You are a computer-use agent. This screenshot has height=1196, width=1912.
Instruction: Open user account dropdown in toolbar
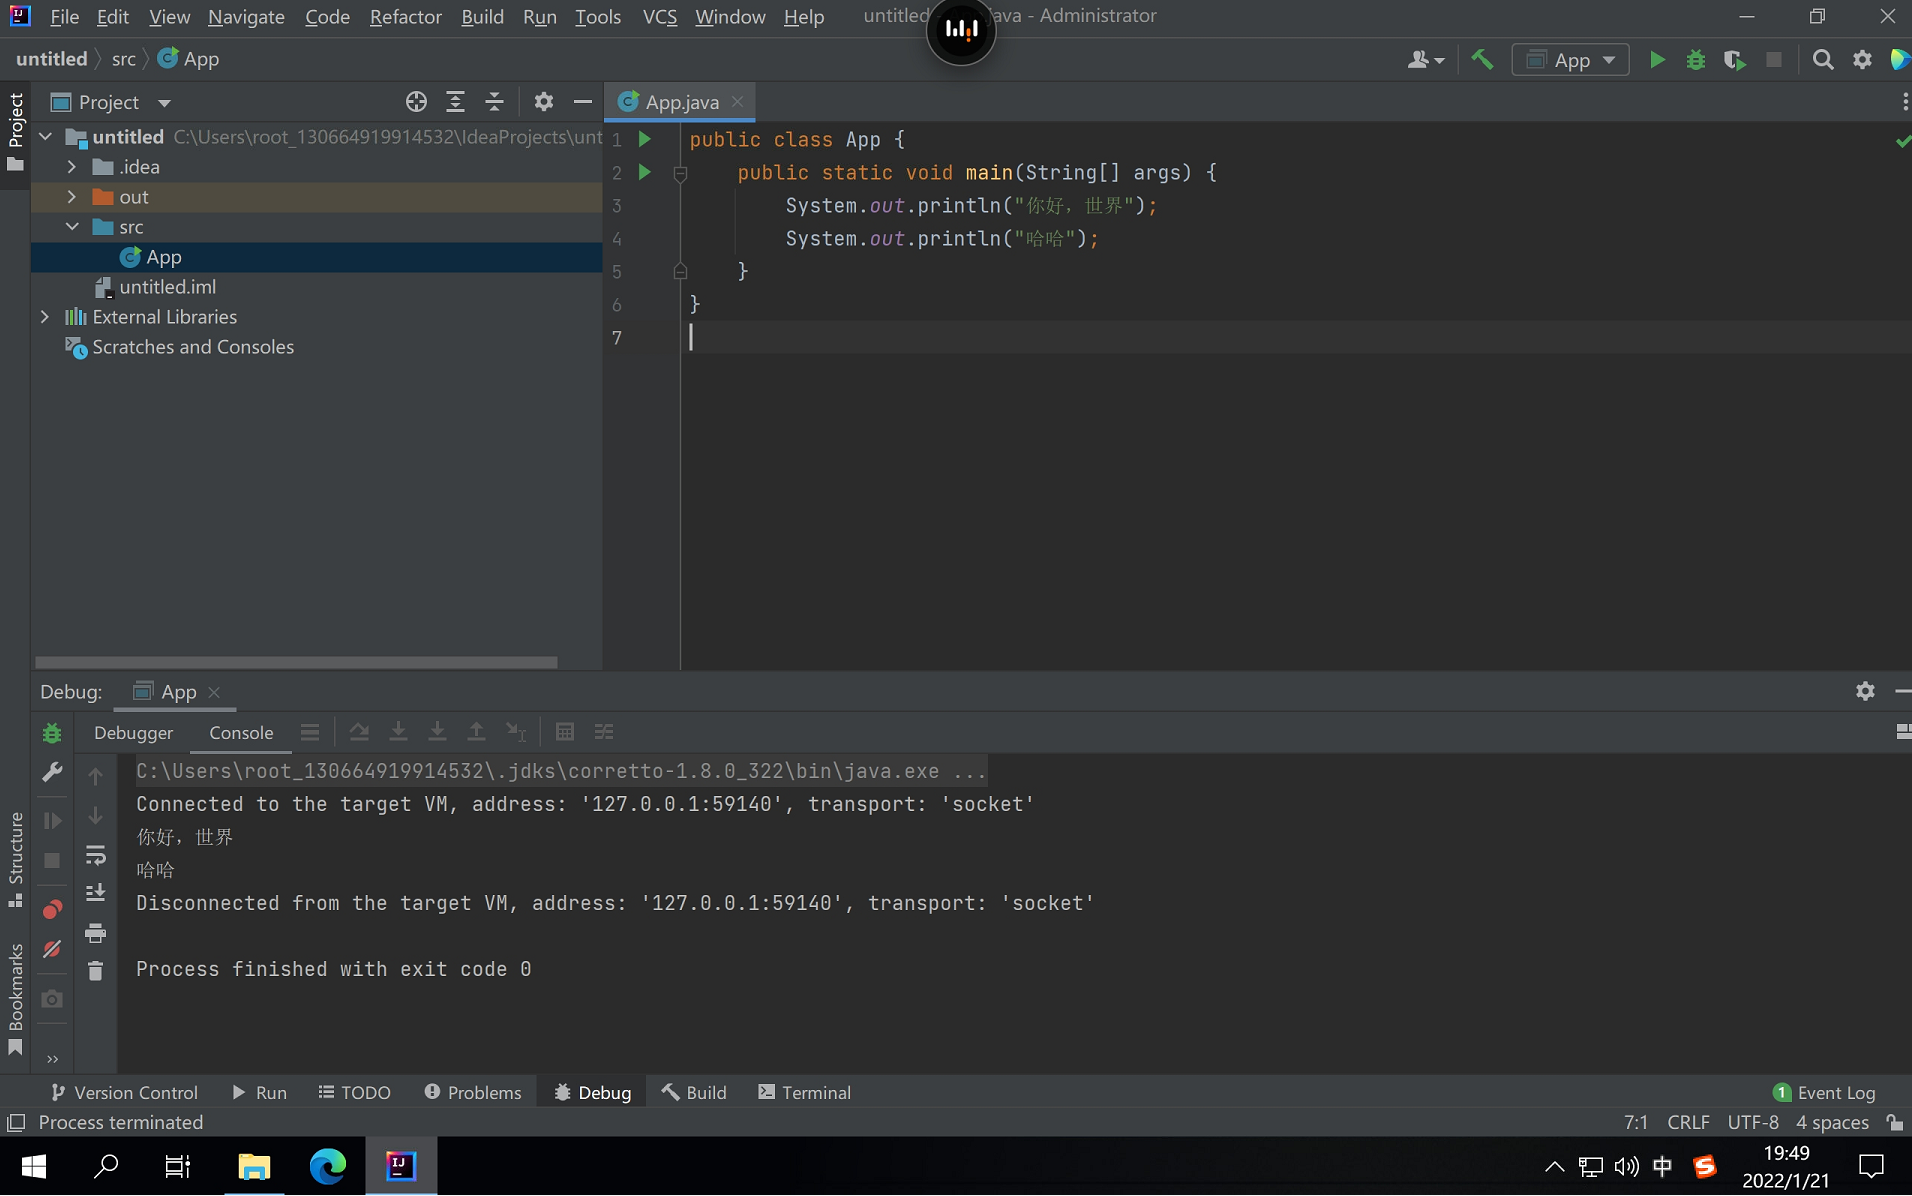tap(1425, 60)
